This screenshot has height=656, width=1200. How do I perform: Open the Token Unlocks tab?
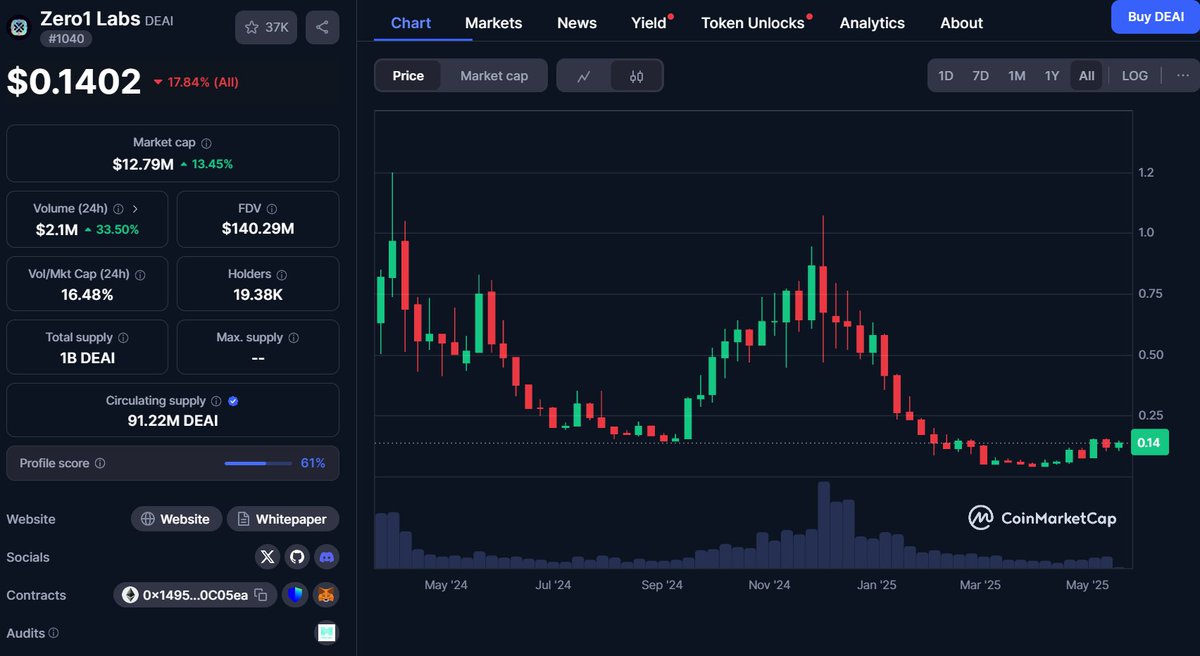(x=754, y=23)
